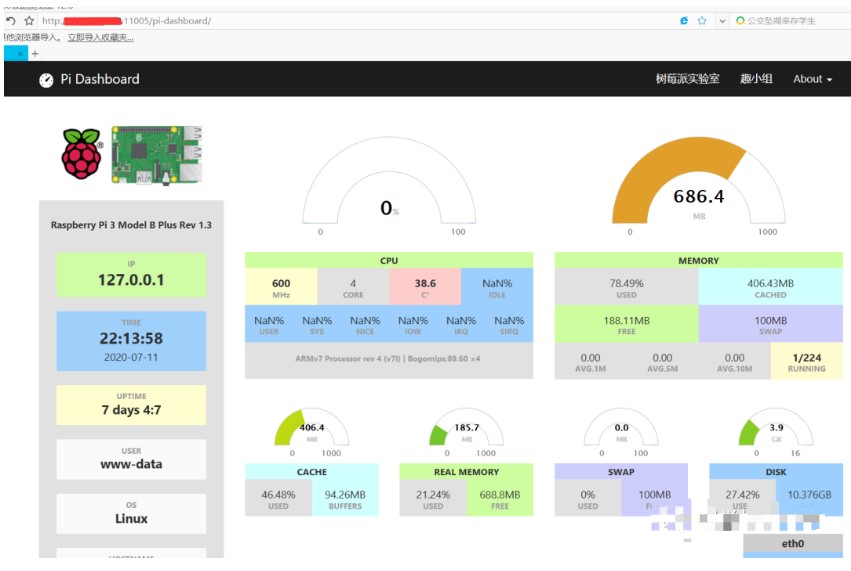This screenshot has height=571, width=851.
Task: Click the 600 MHz CPU frequency cell
Action: click(281, 287)
